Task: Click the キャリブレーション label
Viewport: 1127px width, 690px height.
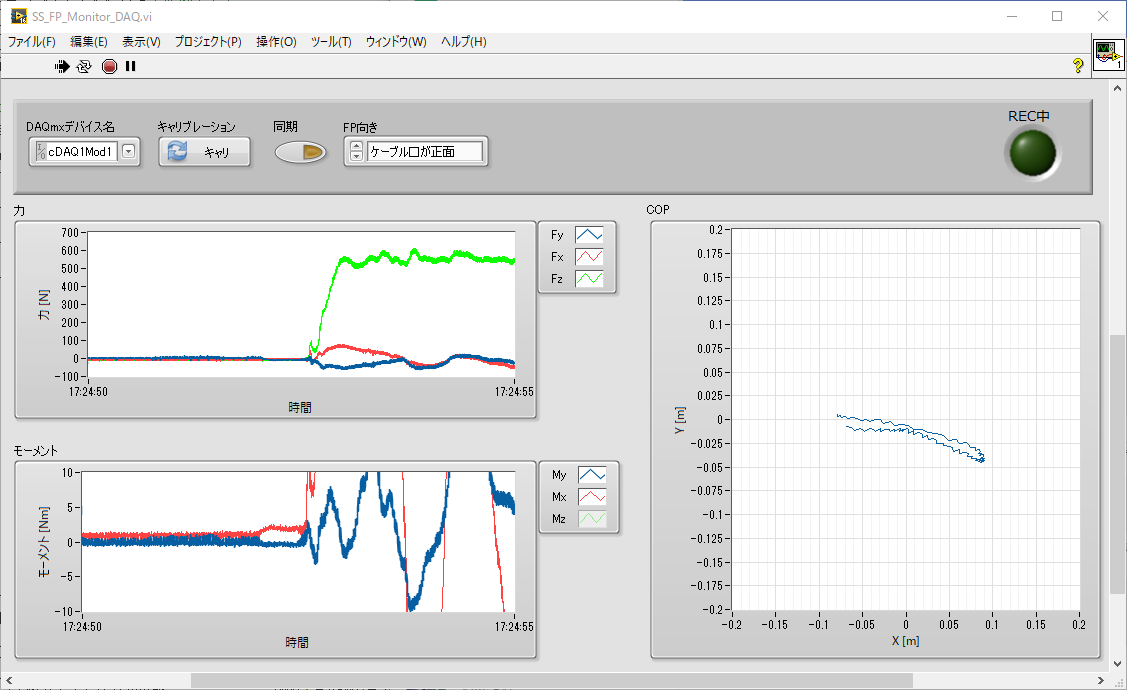Action: [196, 126]
